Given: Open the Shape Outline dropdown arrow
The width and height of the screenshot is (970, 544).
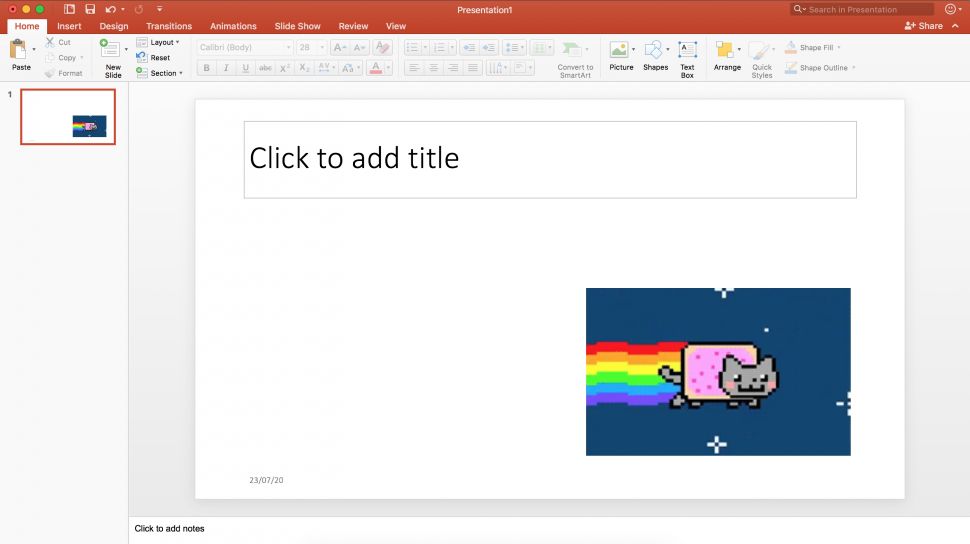Looking at the screenshot, I should tap(854, 67).
